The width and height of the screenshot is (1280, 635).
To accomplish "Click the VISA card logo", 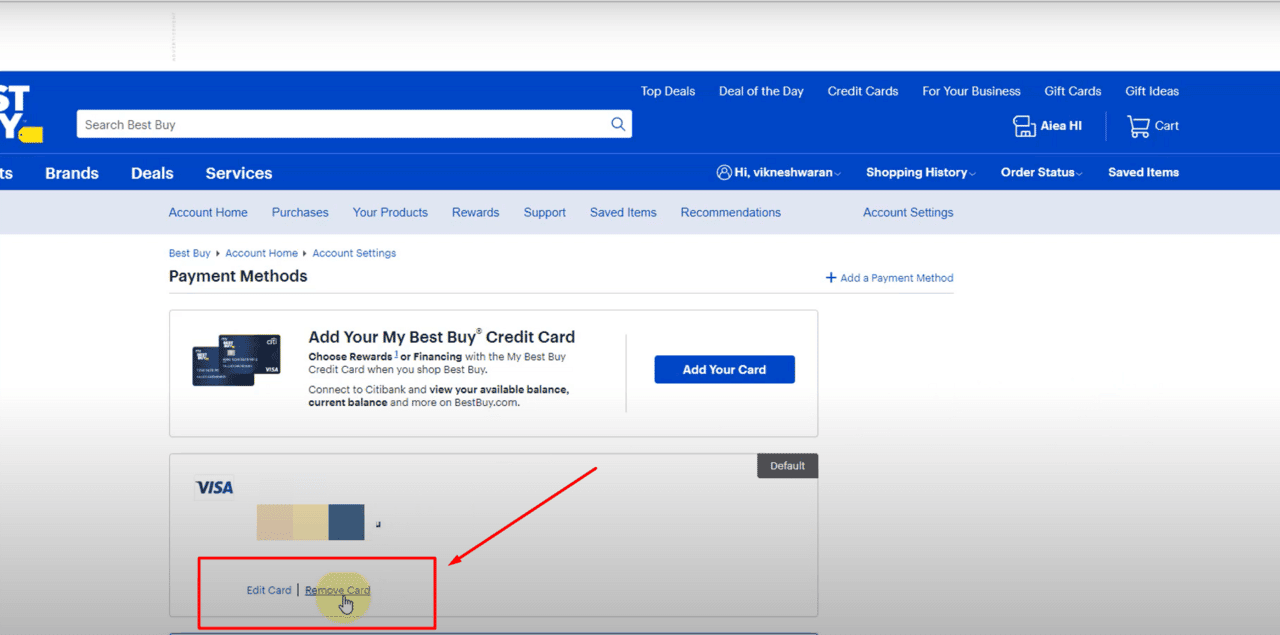I will 214,488.
